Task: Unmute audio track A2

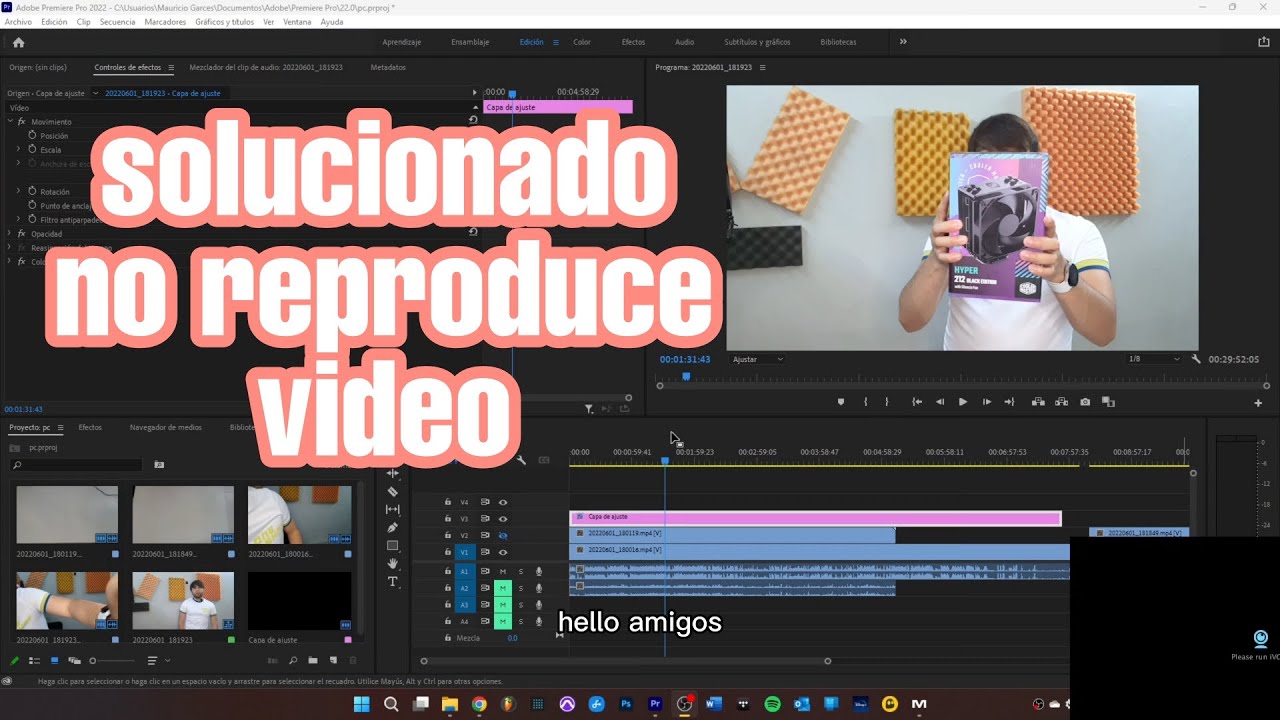Action: pyautogui.click(x=503, y=588)
